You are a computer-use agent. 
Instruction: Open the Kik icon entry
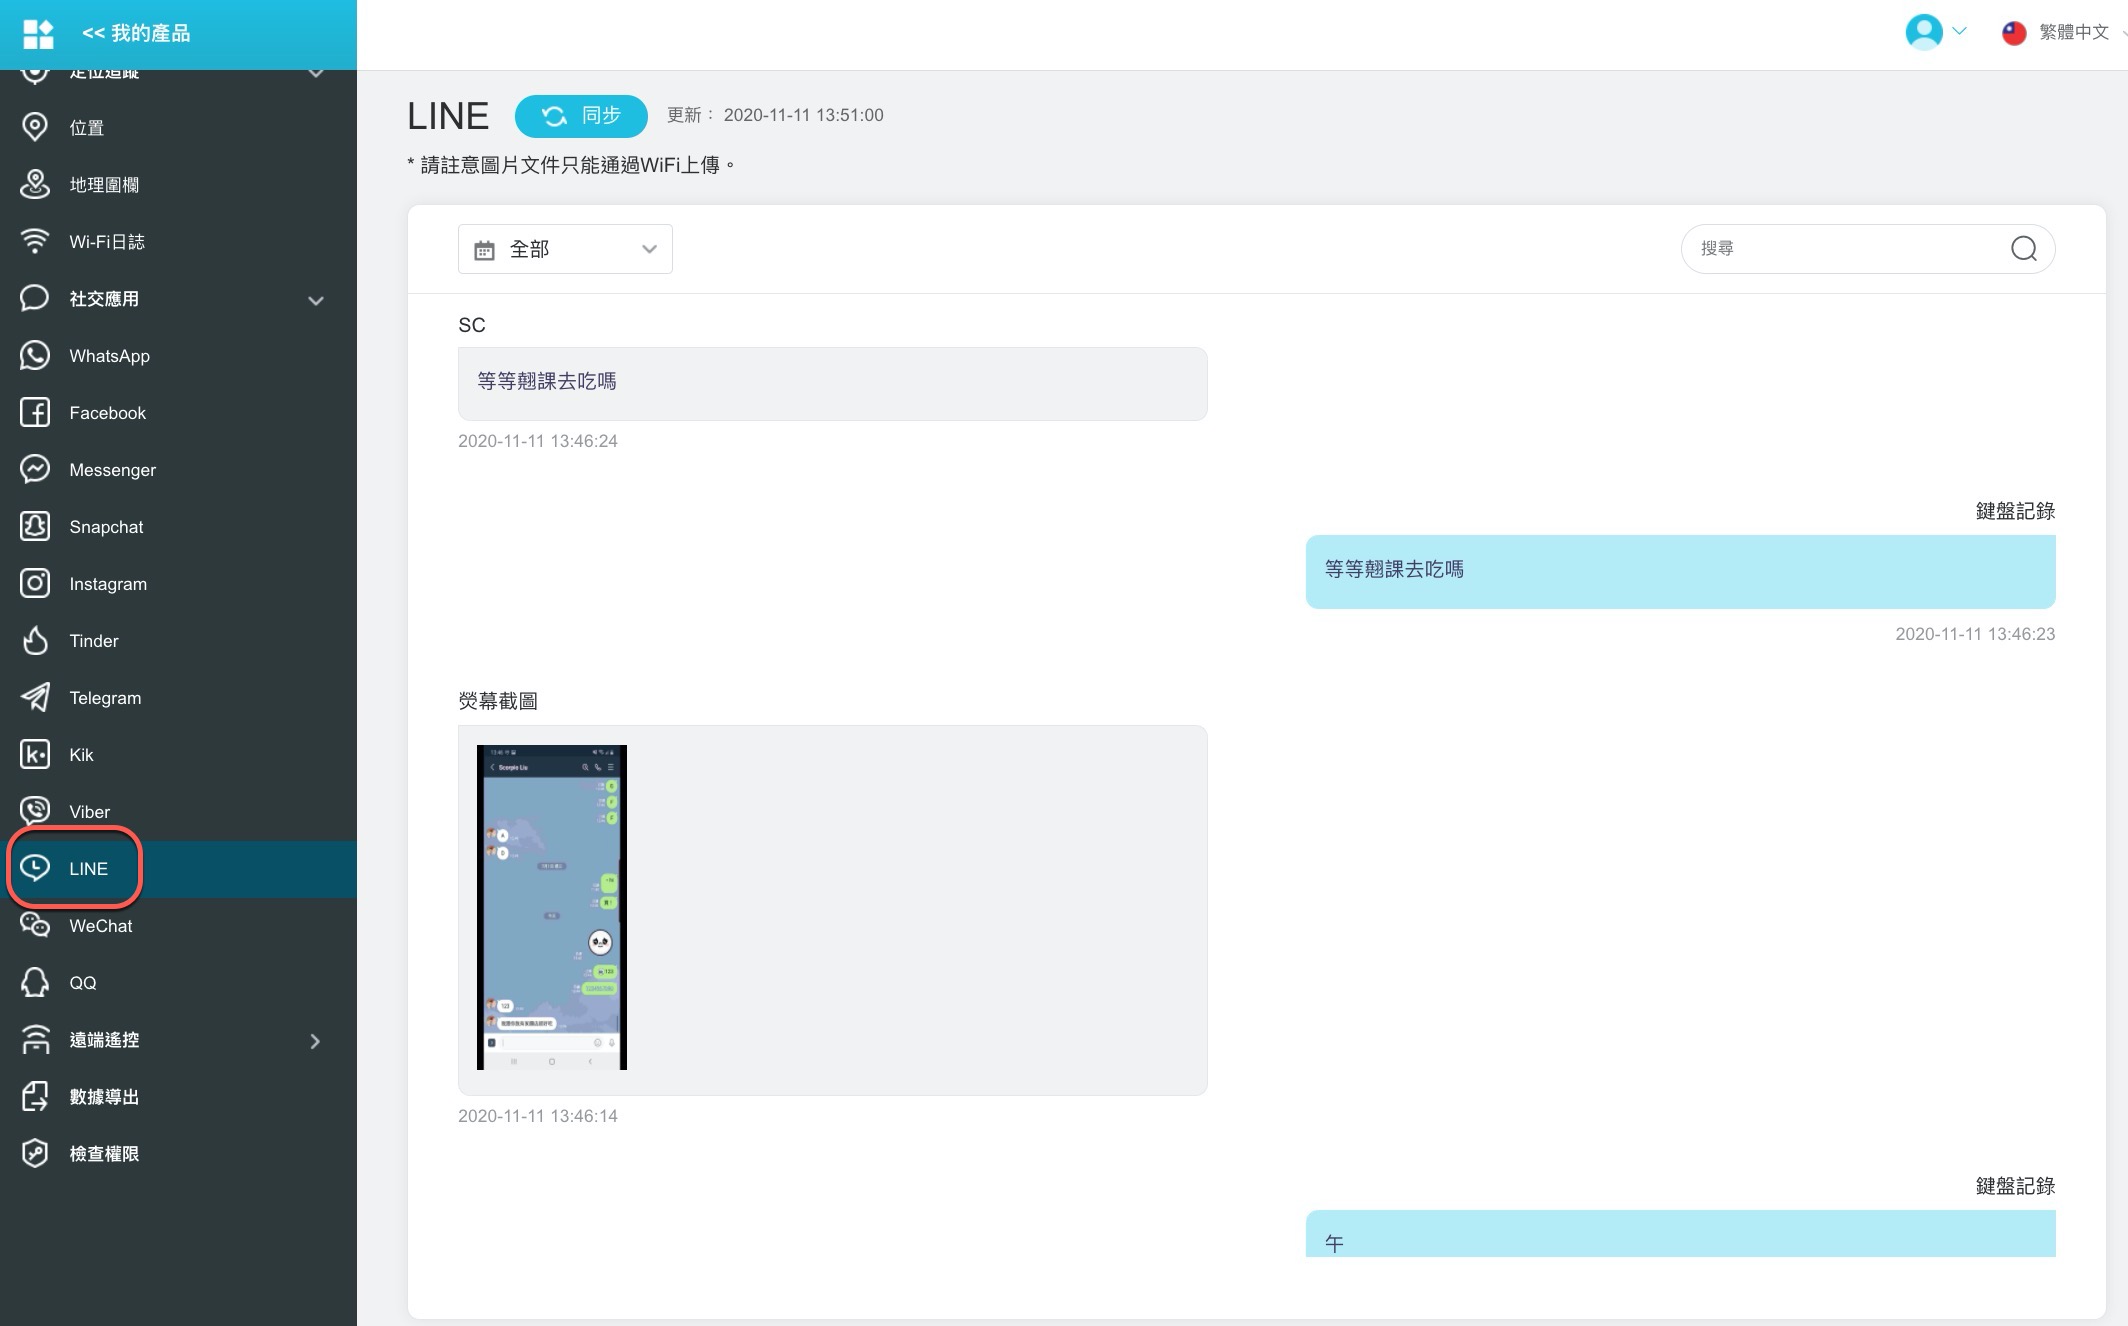[x=35, y=754]
